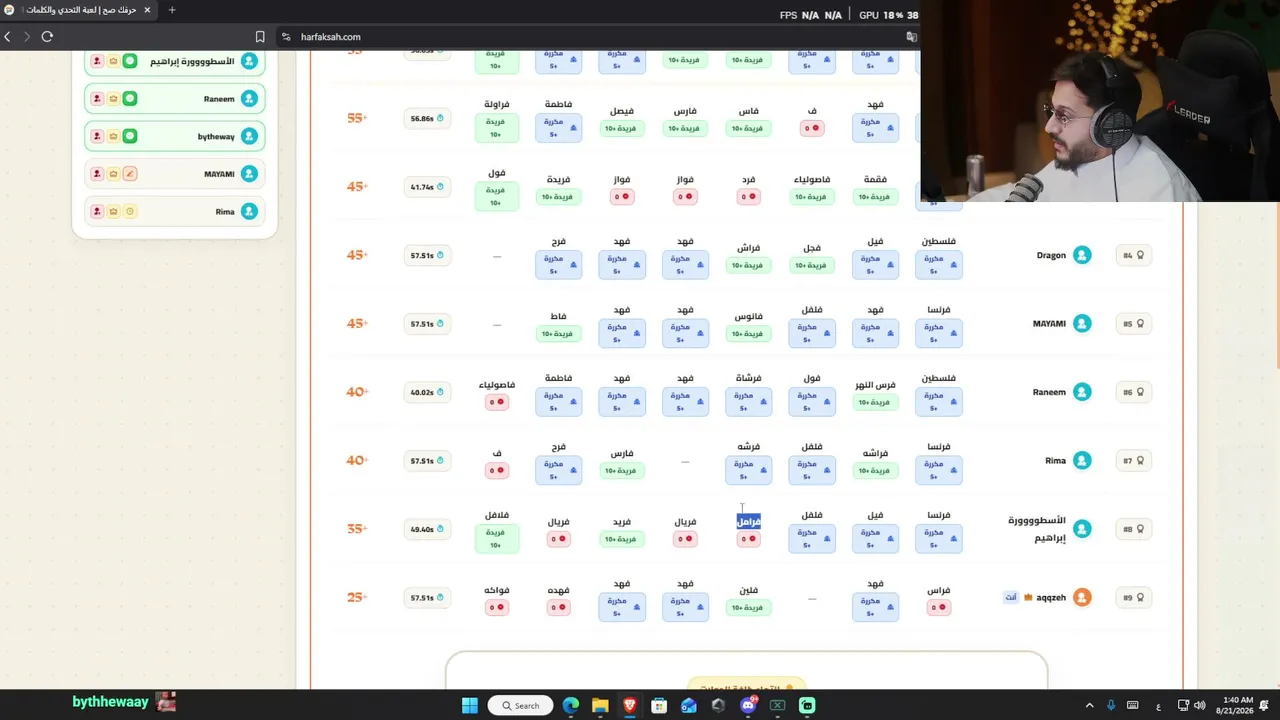Click crown icon in bytheway sidebar card
Image resolution: width=1280 pixels, height=720 pixels.
coord(113,136)
